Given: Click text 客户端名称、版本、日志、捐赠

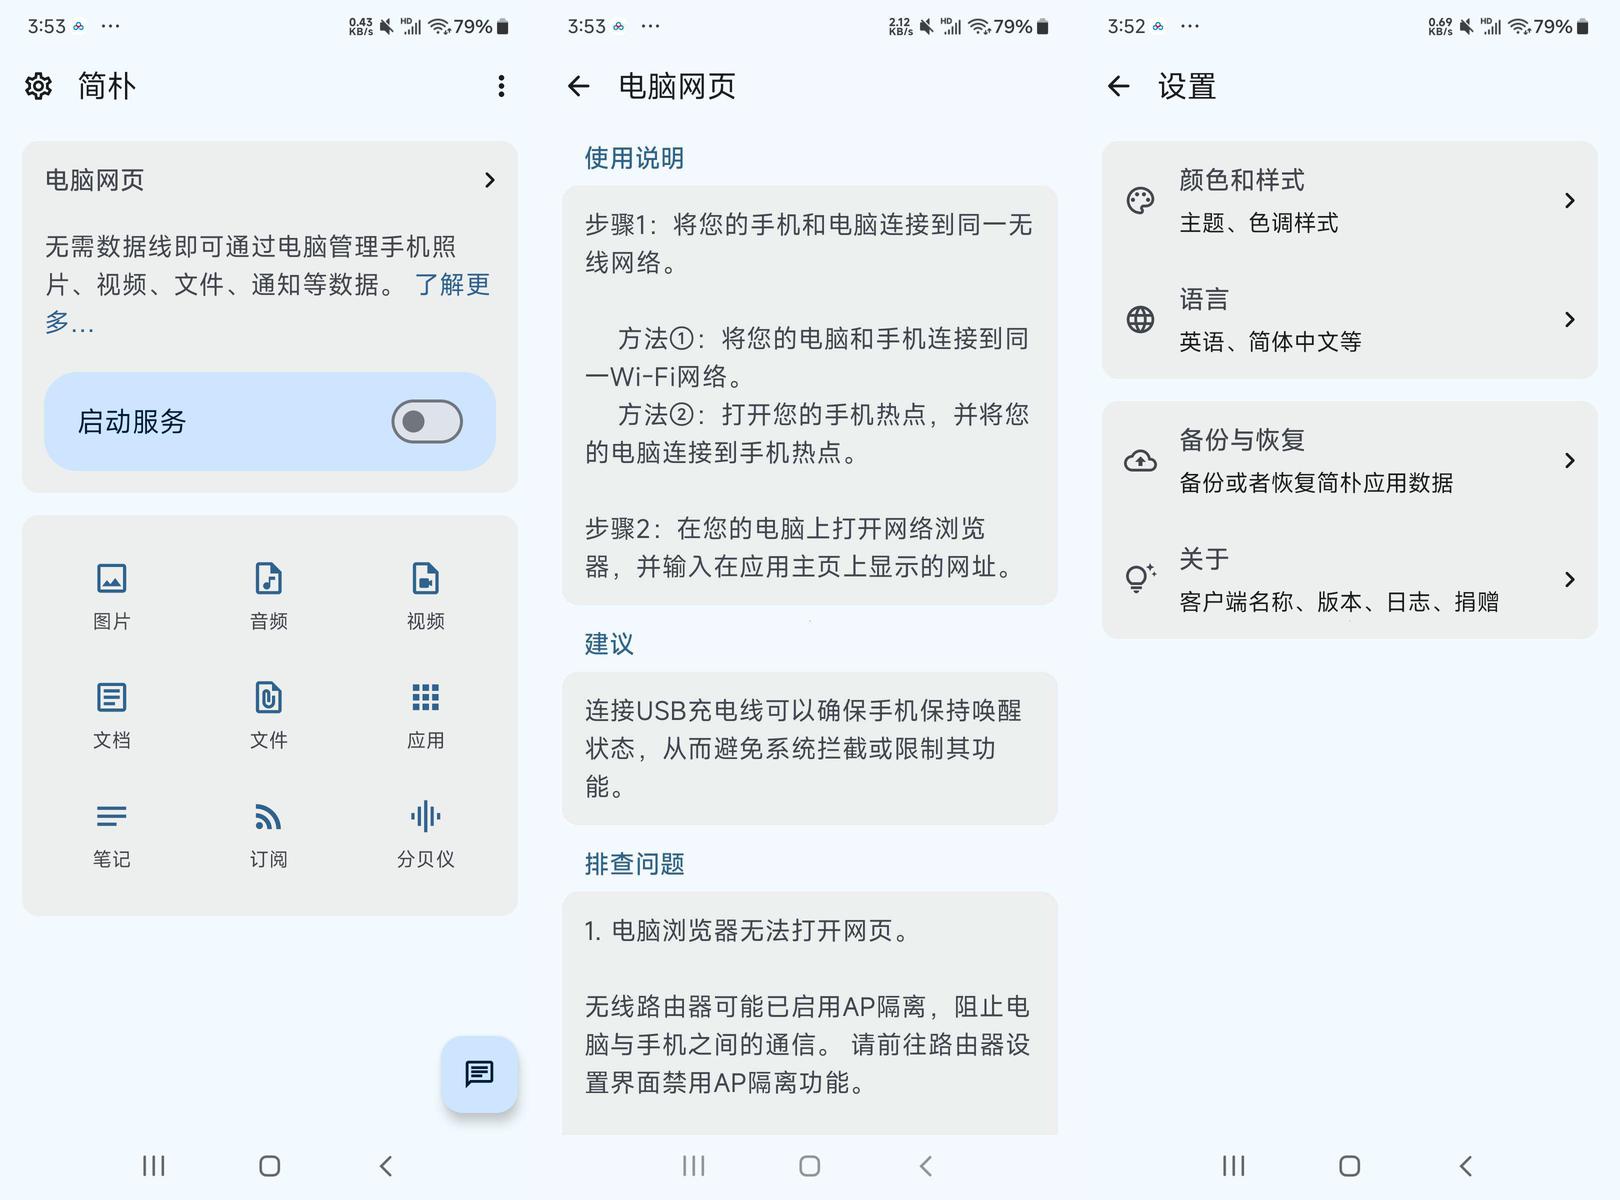Looking at the screenshot, I should click(x=1339, y=602).
